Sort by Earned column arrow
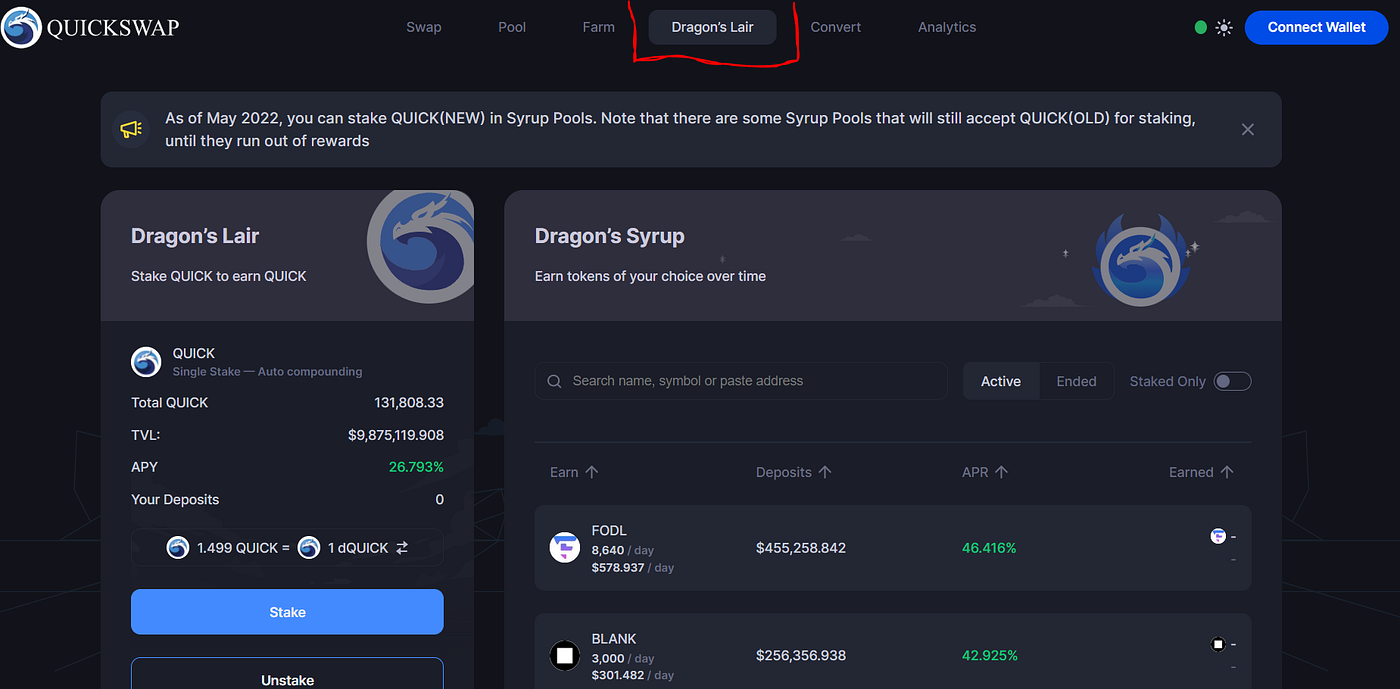 click(1227, 472)
